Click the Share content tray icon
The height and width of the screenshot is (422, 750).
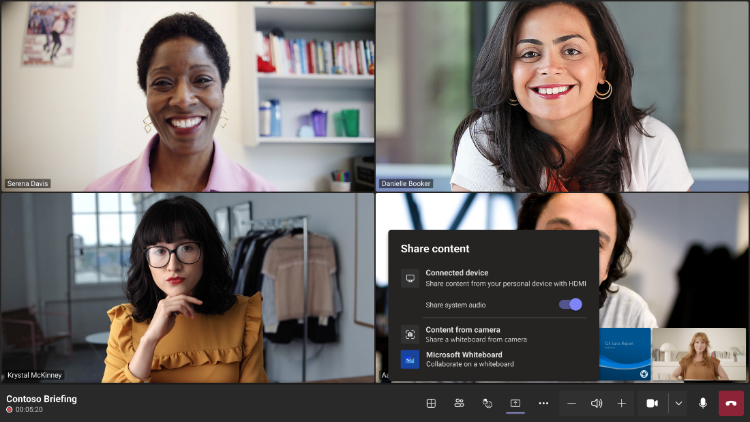point(515,403)
